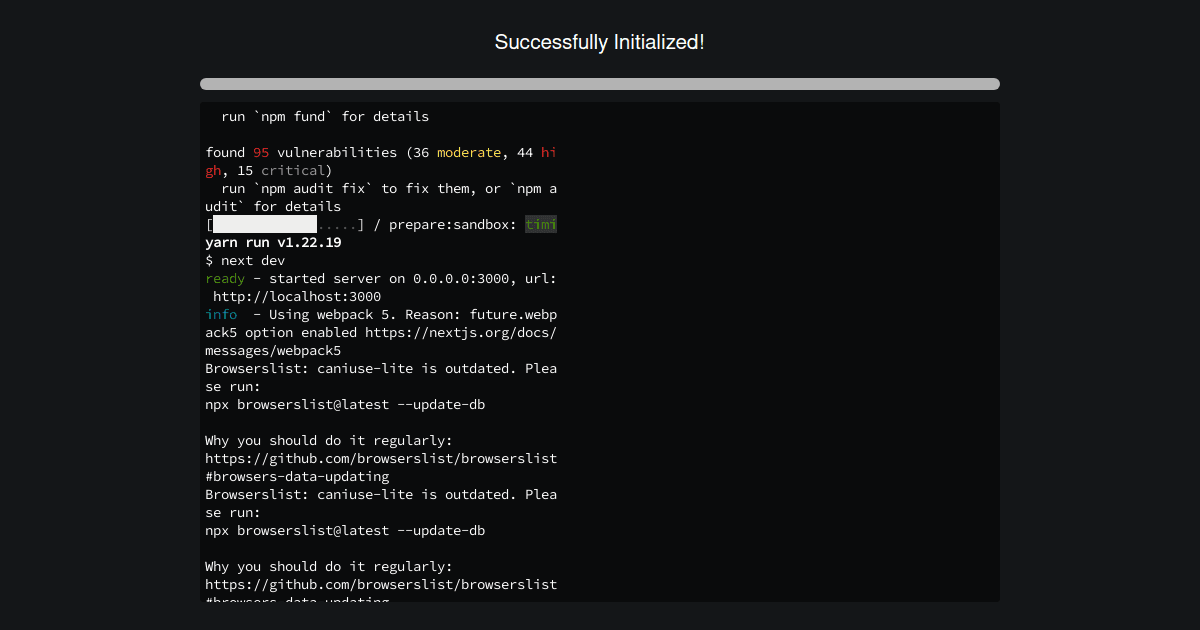Open the first browserslist GitHub link
1200x630 pixels.
(x=380, y=458)
